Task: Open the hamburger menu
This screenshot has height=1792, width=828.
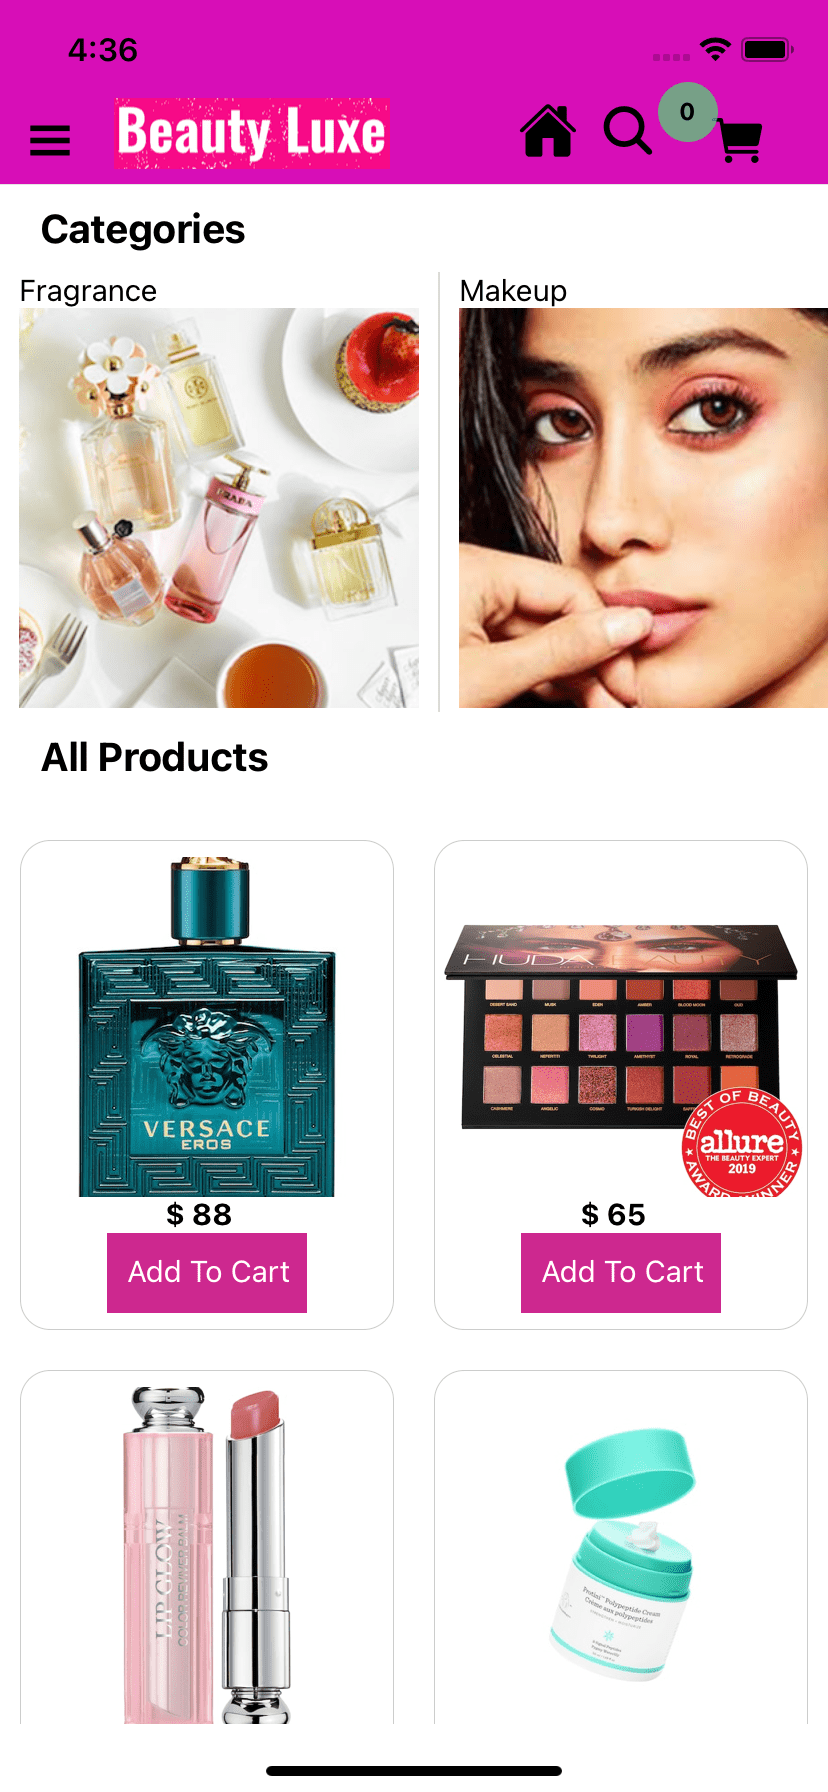Action: (50, 141)
